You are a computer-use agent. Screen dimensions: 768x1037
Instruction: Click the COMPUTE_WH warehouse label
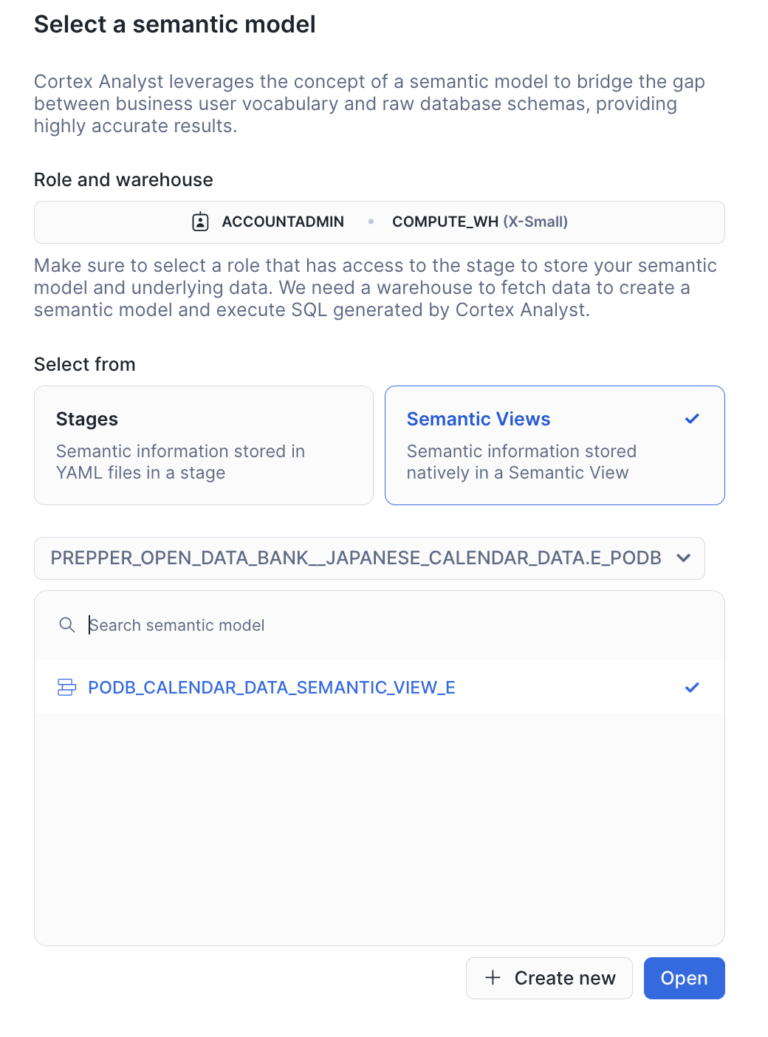tap(448, 222)
